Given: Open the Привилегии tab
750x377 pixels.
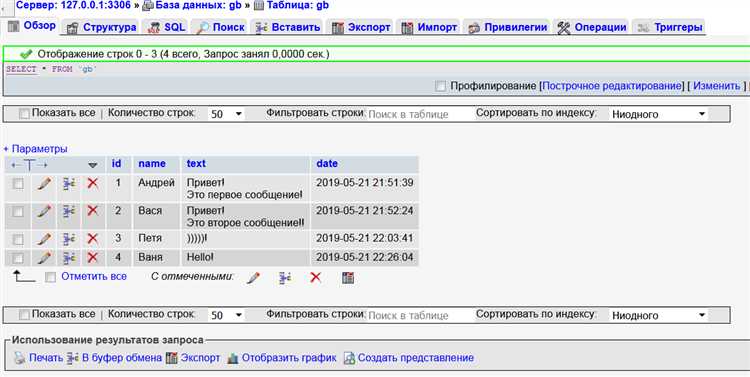Looking at the screenshot, I should click(508, 28).
